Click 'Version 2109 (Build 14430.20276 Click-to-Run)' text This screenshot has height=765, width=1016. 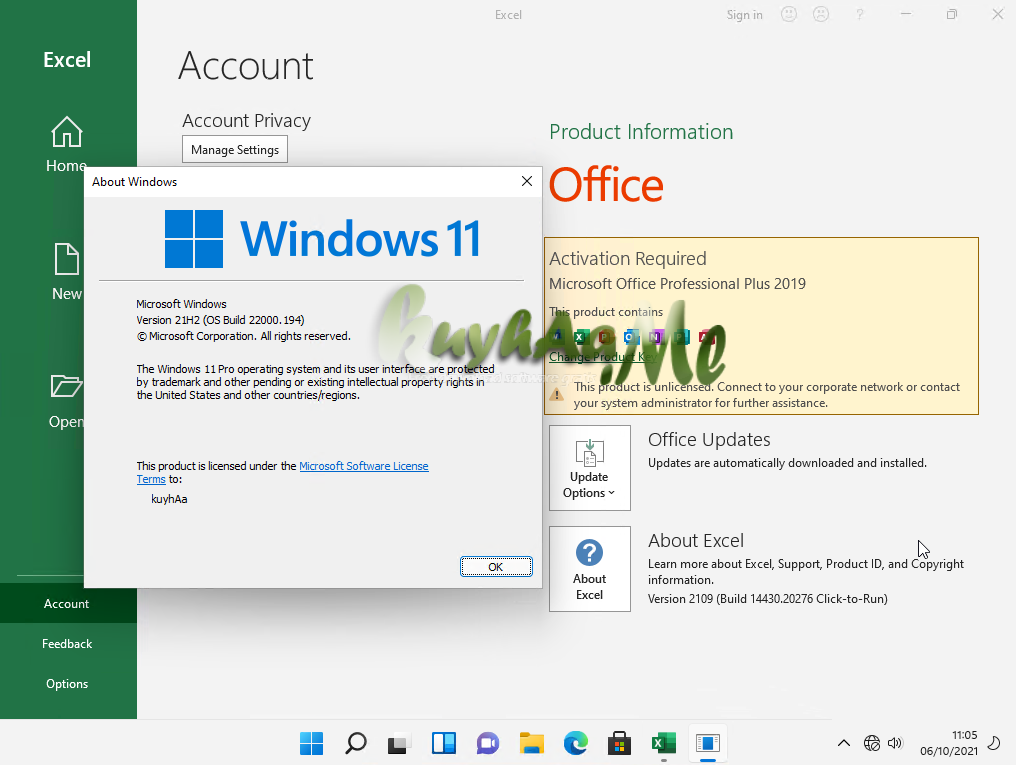(x=768, y=599)
